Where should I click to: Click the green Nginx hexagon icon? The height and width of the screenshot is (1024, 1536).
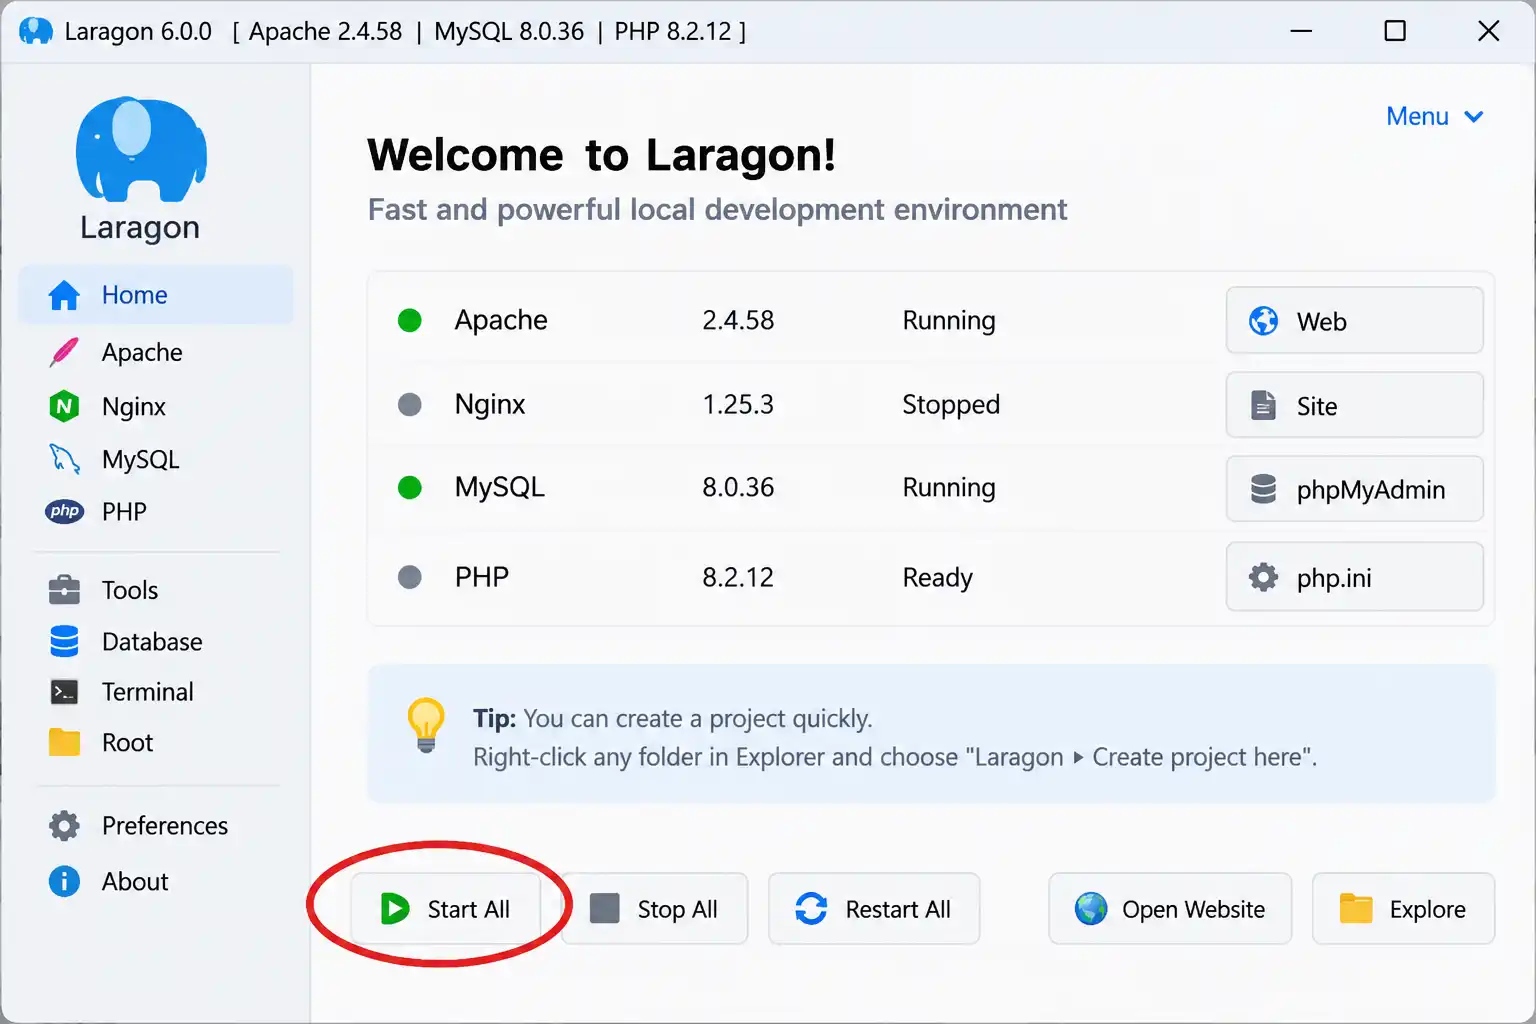[x=64, y=406]
